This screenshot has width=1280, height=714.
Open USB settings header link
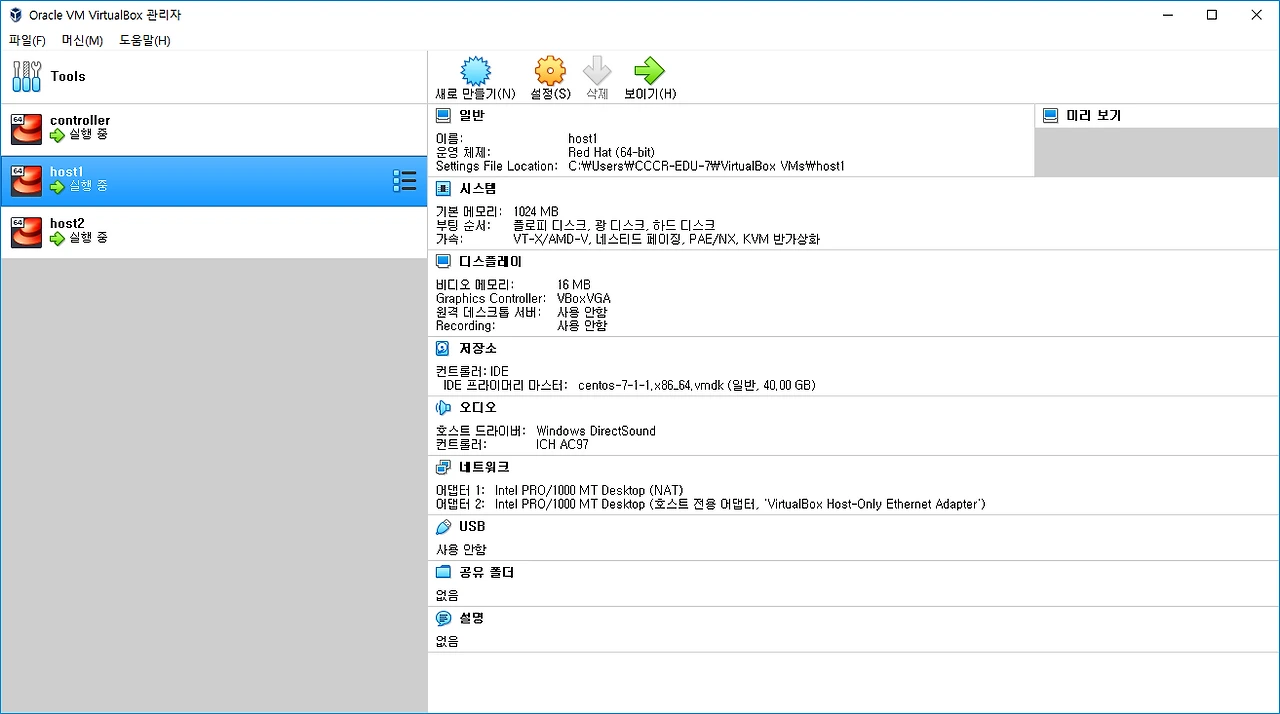[472, 526]
